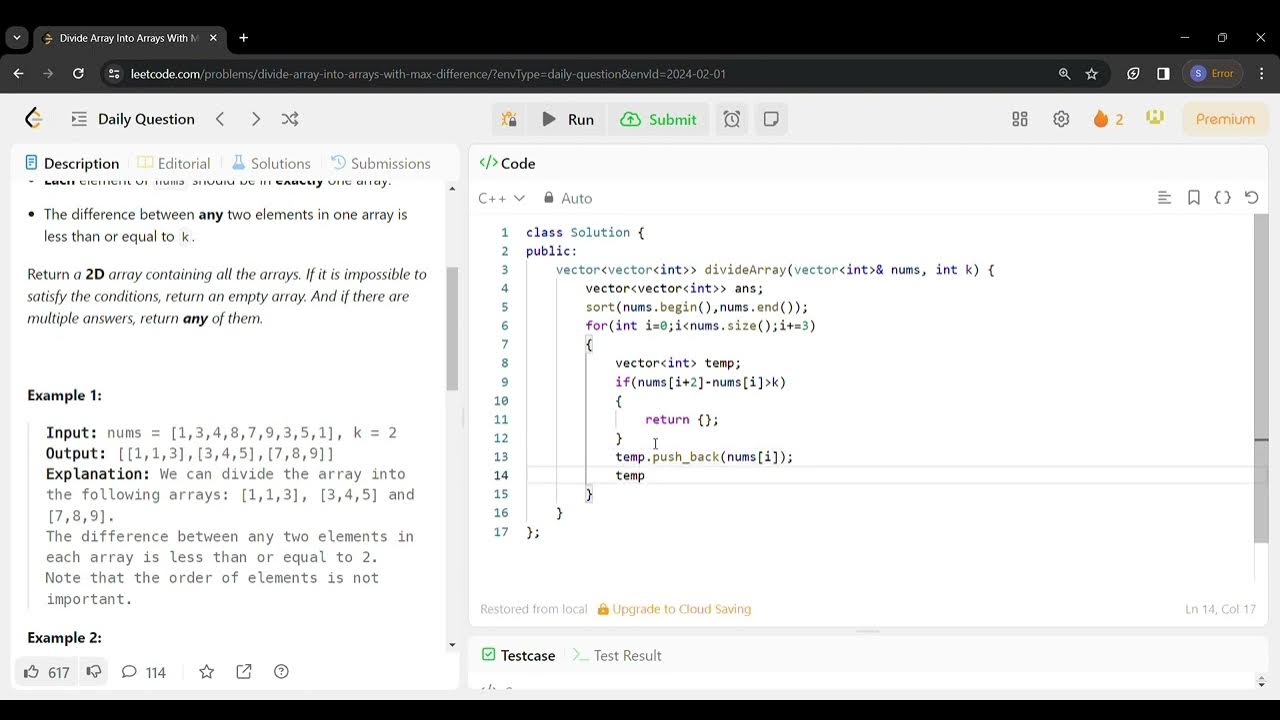The height and width of the screenshot is (720, 1280).
Task: Click the code editor vertical scrollbar
Action: 1261,378
